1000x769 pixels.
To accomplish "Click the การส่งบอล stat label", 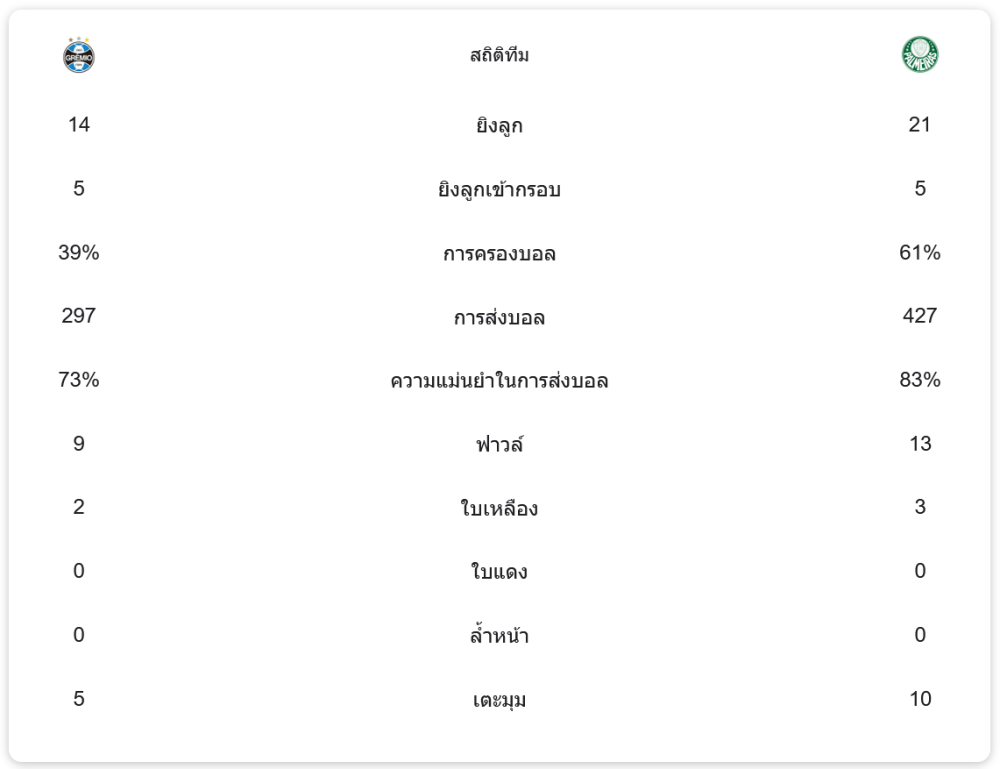I will pyautogui.click(x=499, y=318).
